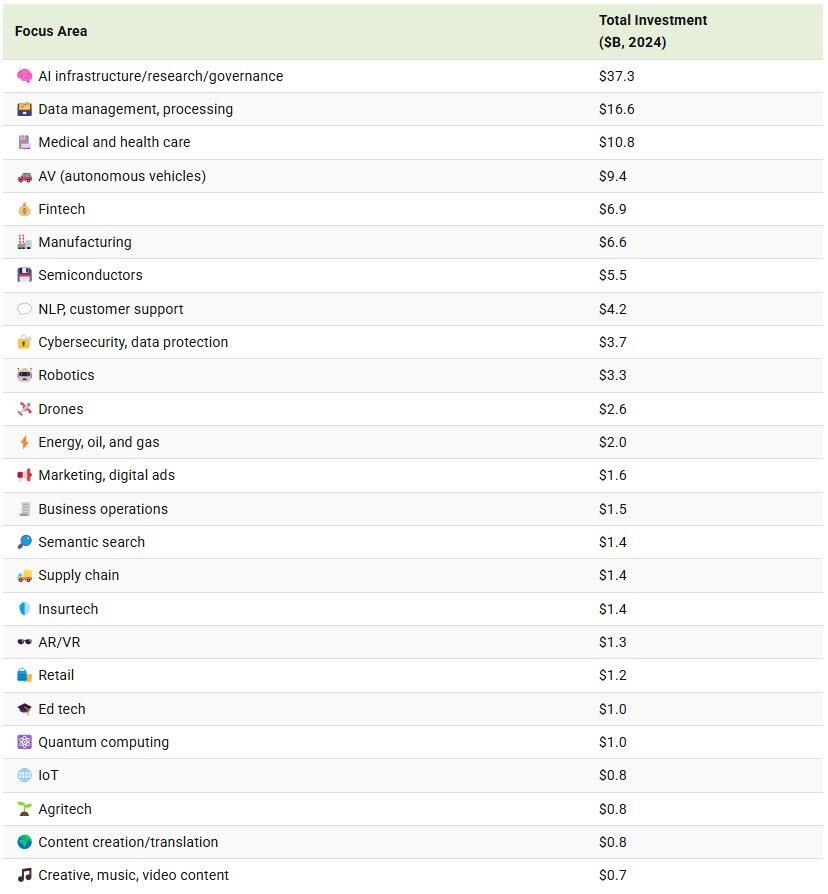The width and height of the screenshot is (828, 894).
Task: Click the robot icon next to Robotics
Action: coord(24,375)
